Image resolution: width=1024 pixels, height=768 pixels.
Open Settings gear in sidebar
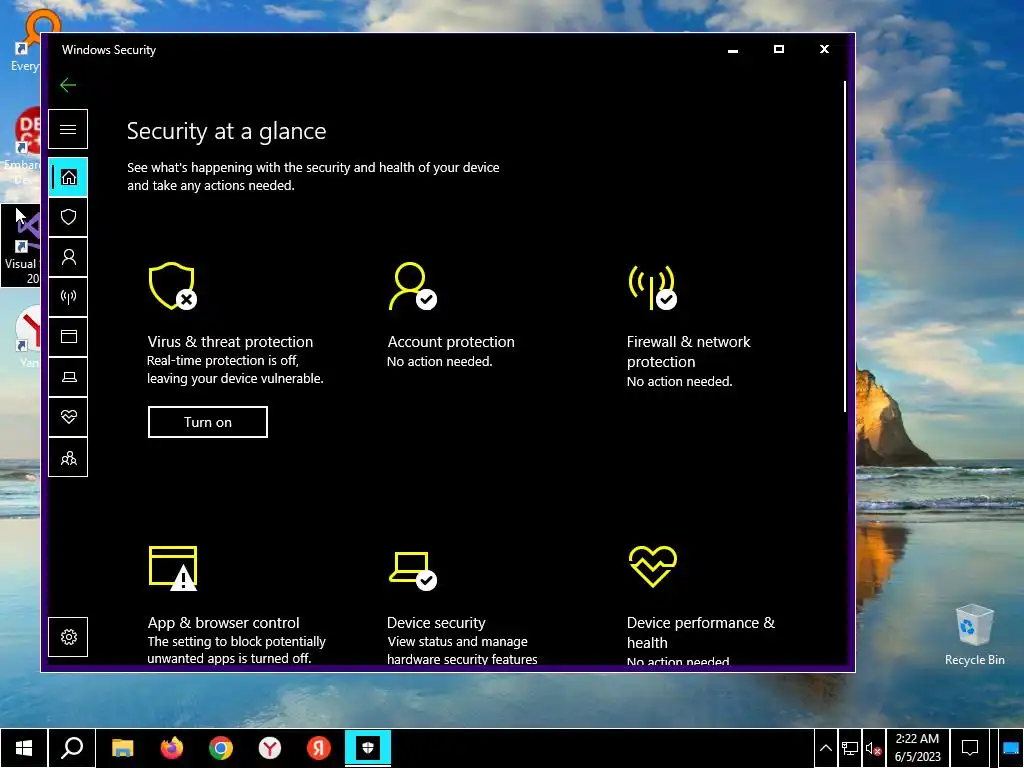coord(68,637)
